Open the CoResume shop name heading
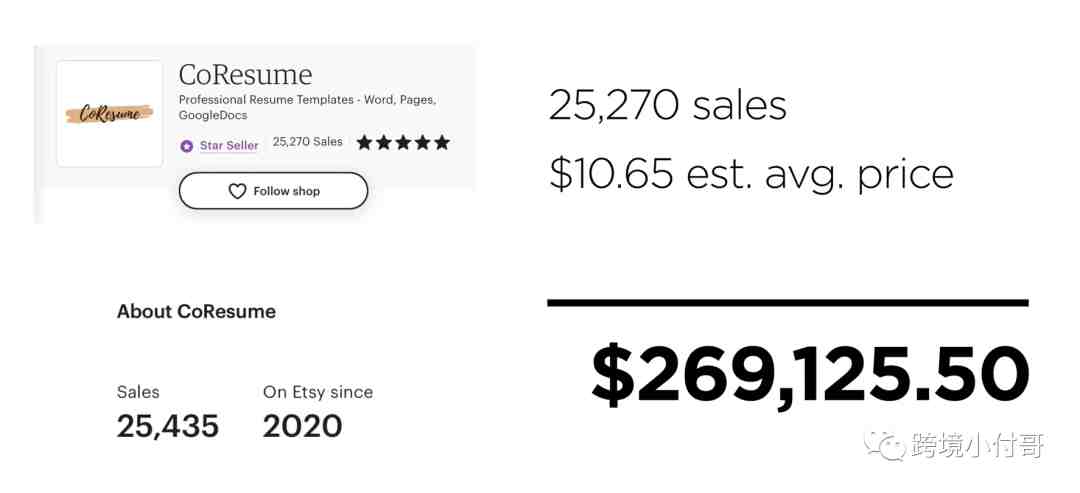Screen dimensions: 1080x493 pos(245,74)
